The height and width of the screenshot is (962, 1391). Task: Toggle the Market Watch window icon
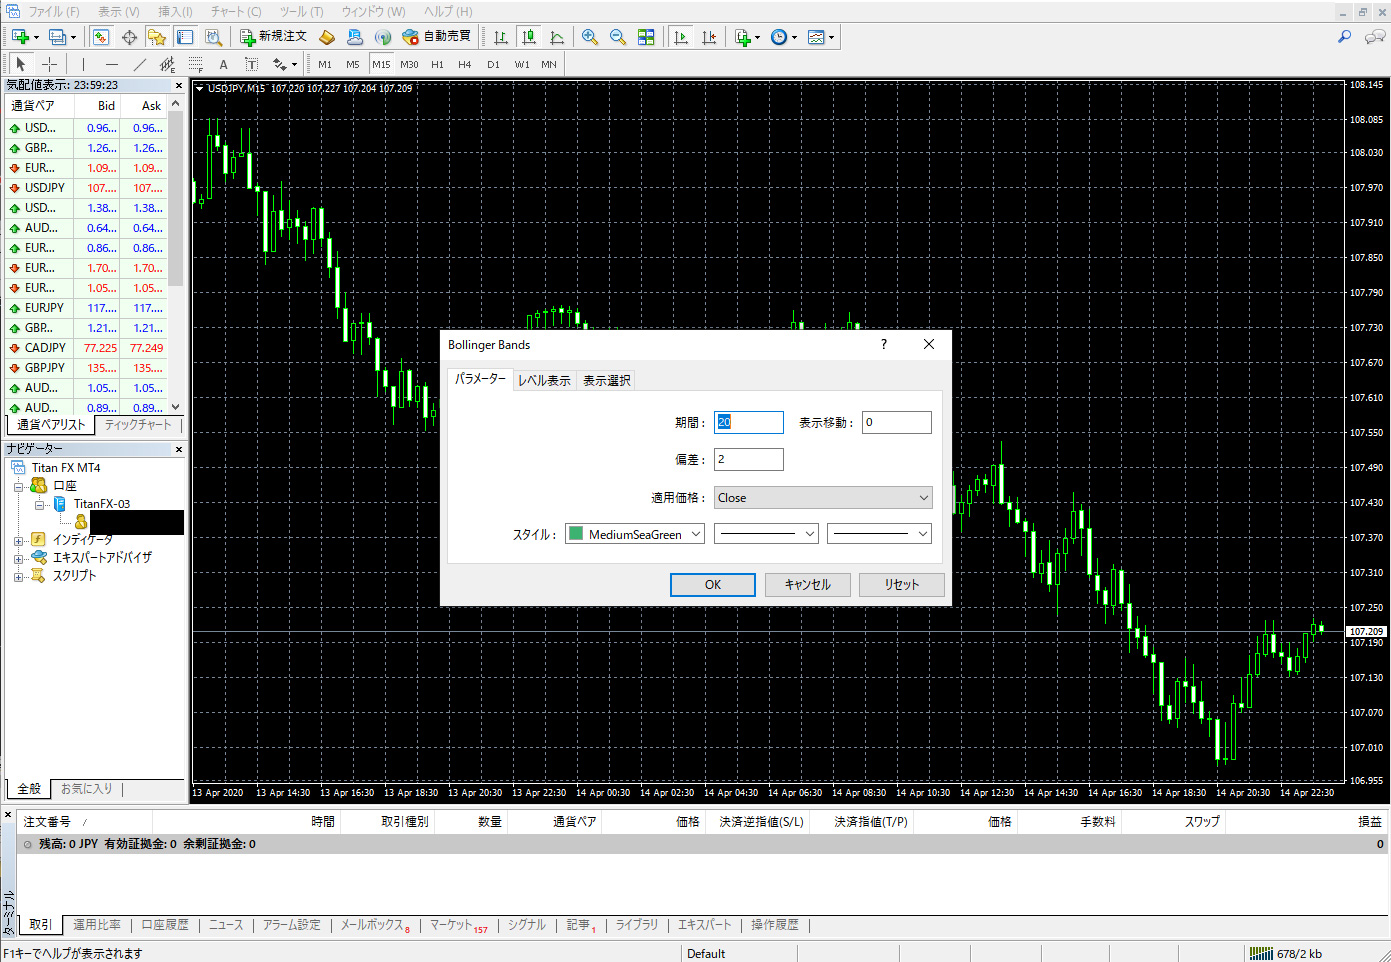click(x=101, y=37)
